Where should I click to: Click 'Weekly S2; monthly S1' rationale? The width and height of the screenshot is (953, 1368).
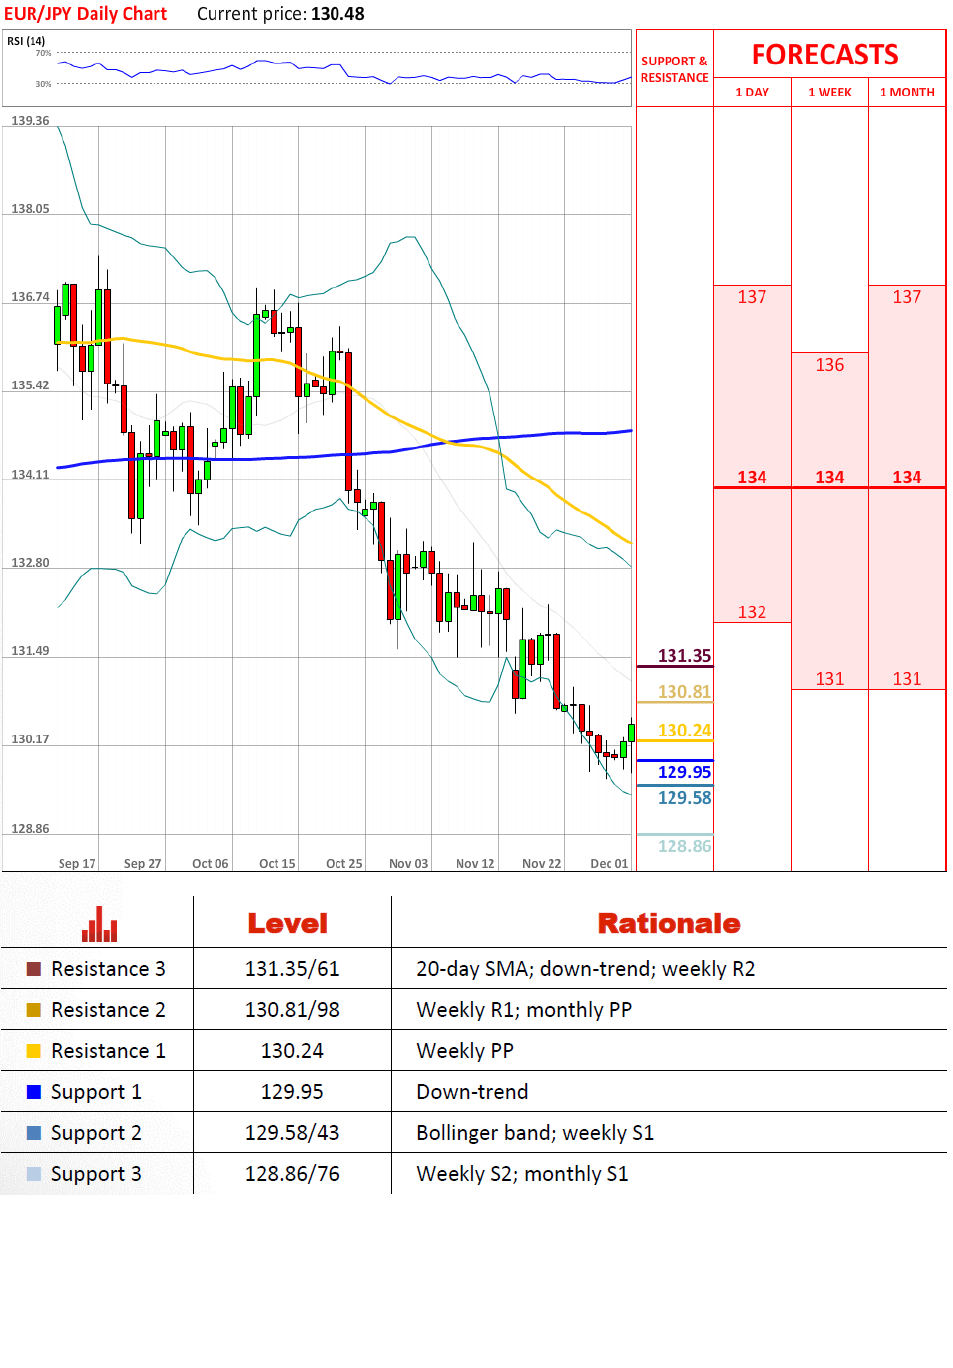tap(522, 1174)
